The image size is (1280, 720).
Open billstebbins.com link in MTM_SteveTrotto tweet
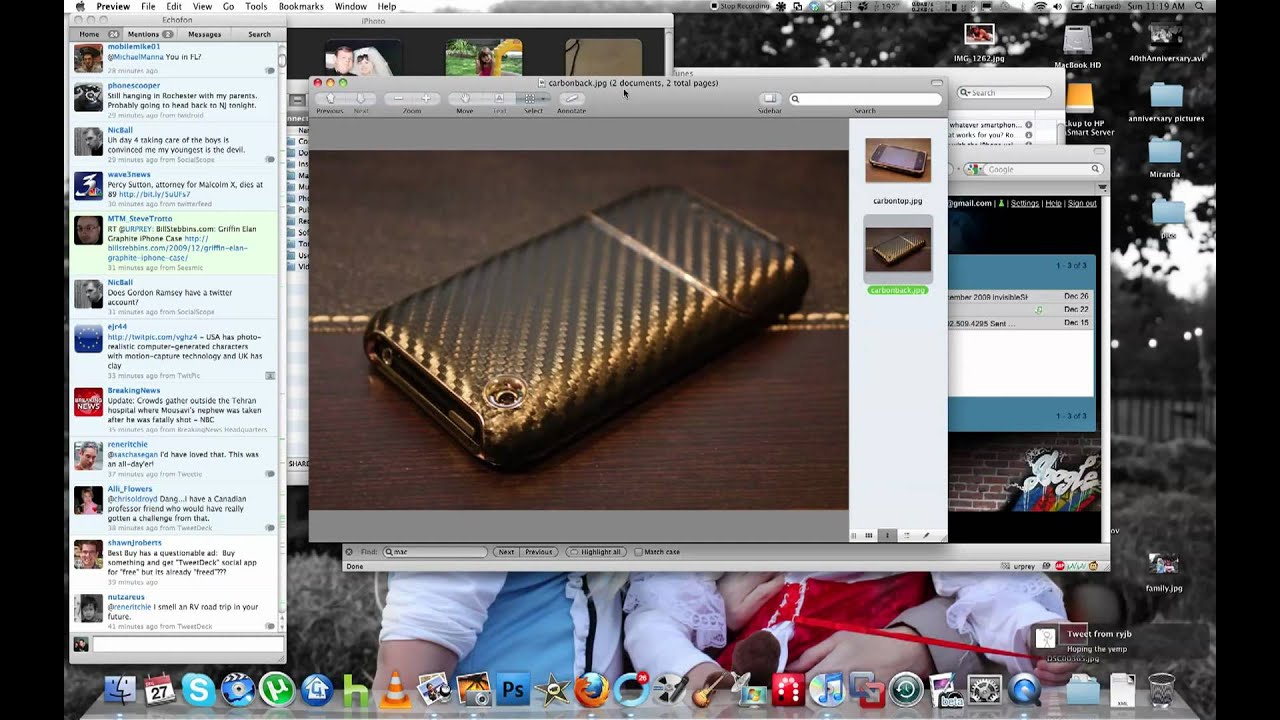(178, 248)
